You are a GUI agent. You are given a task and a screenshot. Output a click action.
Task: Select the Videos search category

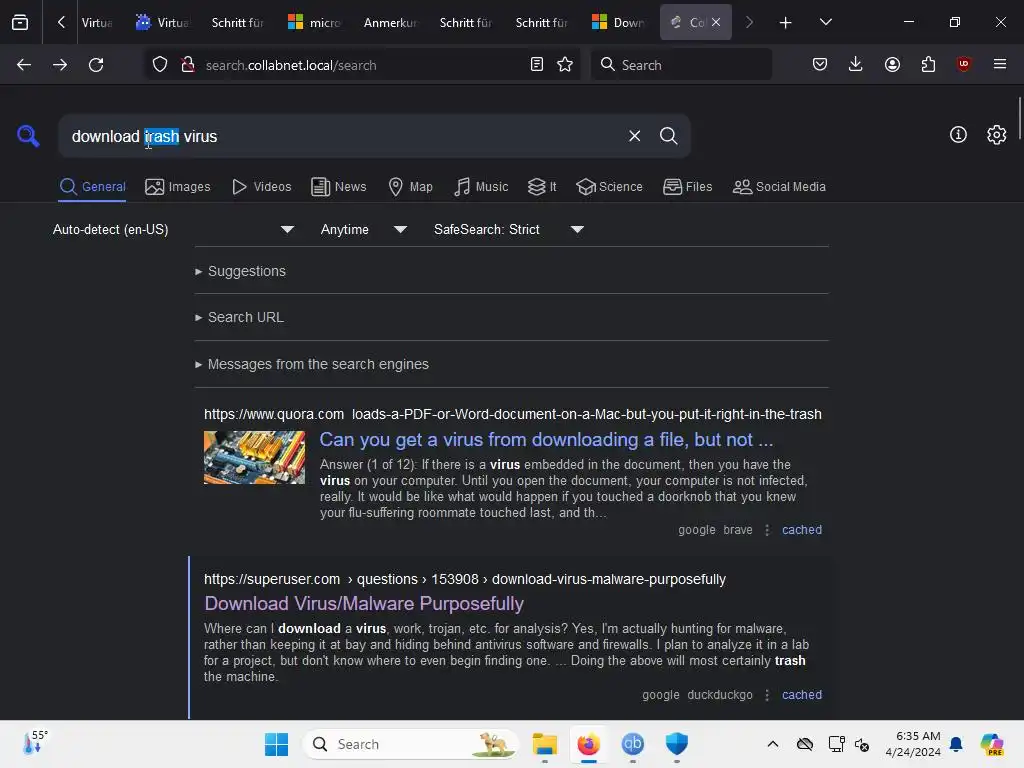click(x=262, y=187)
